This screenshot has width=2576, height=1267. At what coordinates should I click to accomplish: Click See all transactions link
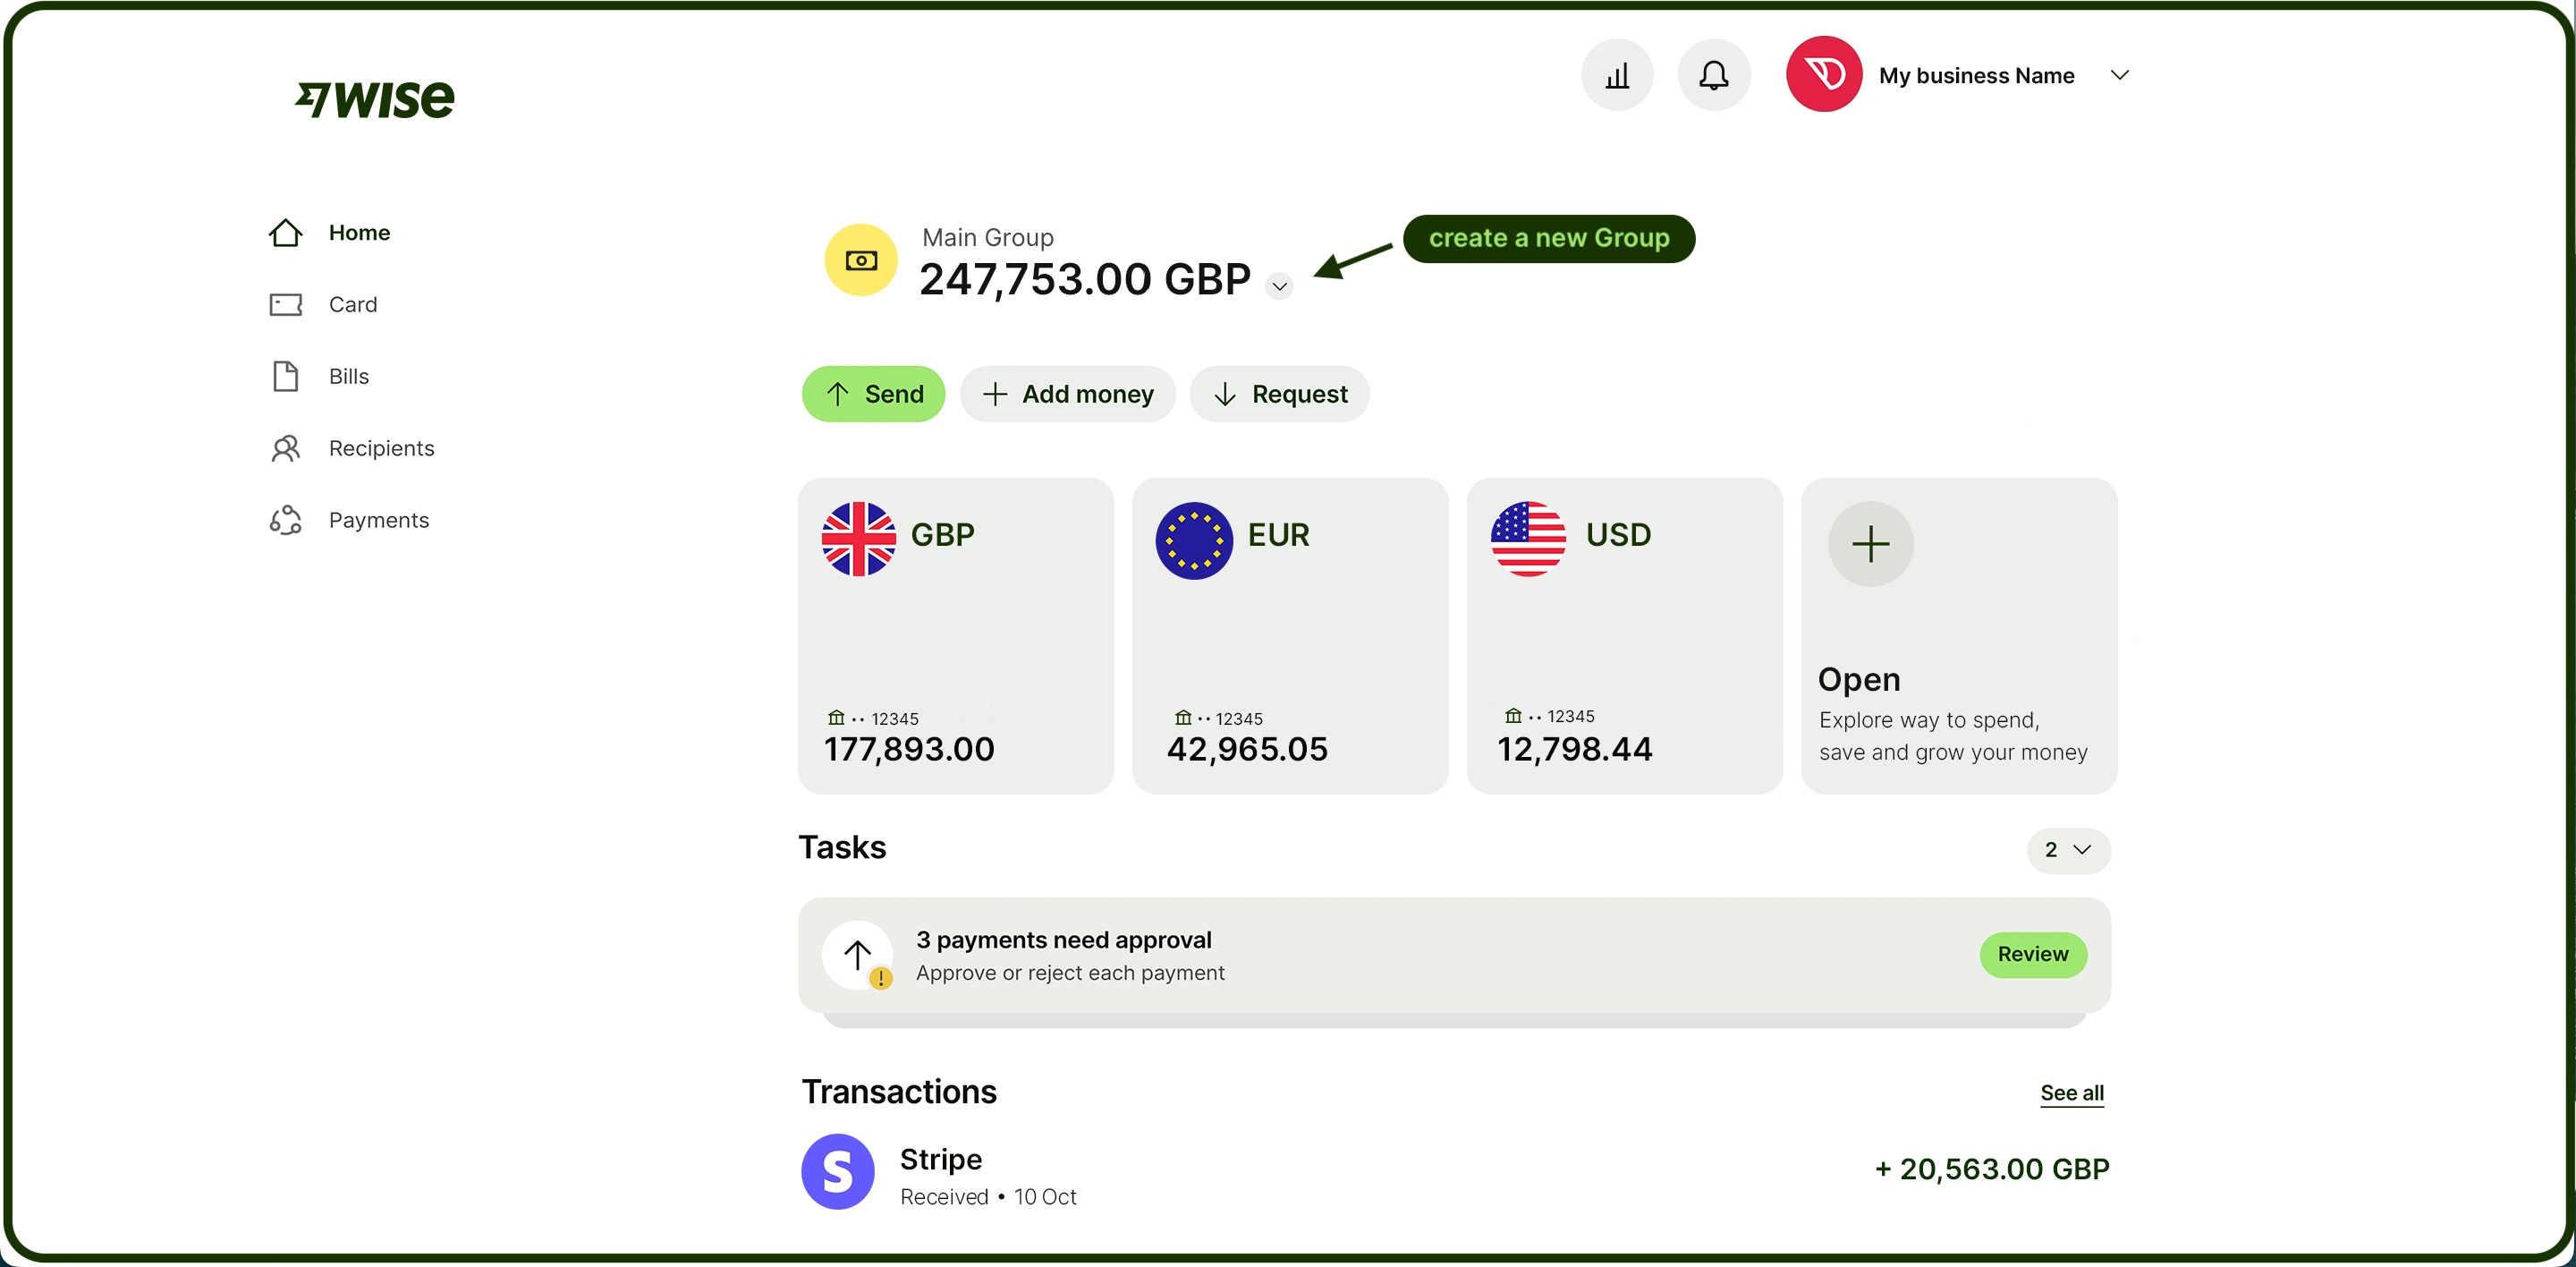(x=2071, y=1093)
